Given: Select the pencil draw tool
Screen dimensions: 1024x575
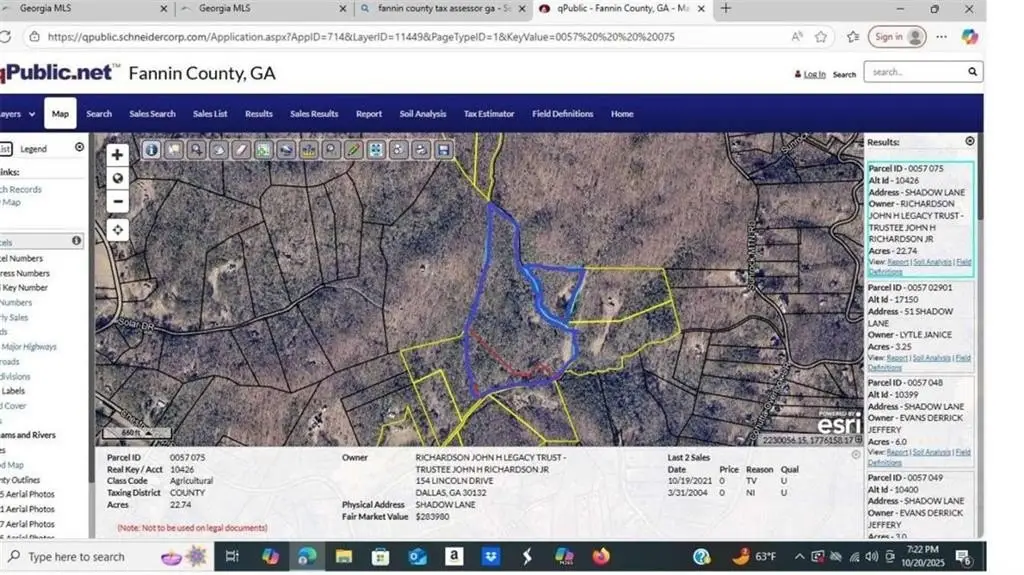Looking at the screenshot, I should tap(353, 150).
